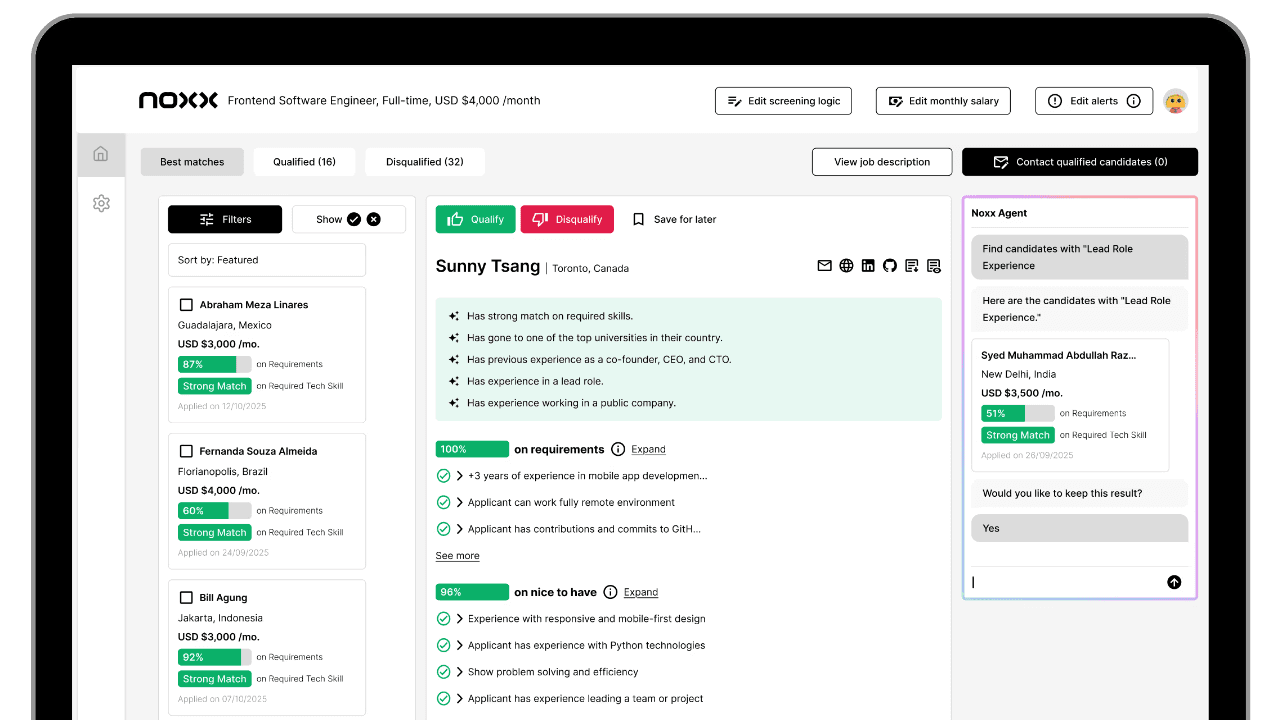Disqualify Sunny Tsang with the red button
The width and height of the screenshot is (1280, 720).
click(x=566, y=219)
